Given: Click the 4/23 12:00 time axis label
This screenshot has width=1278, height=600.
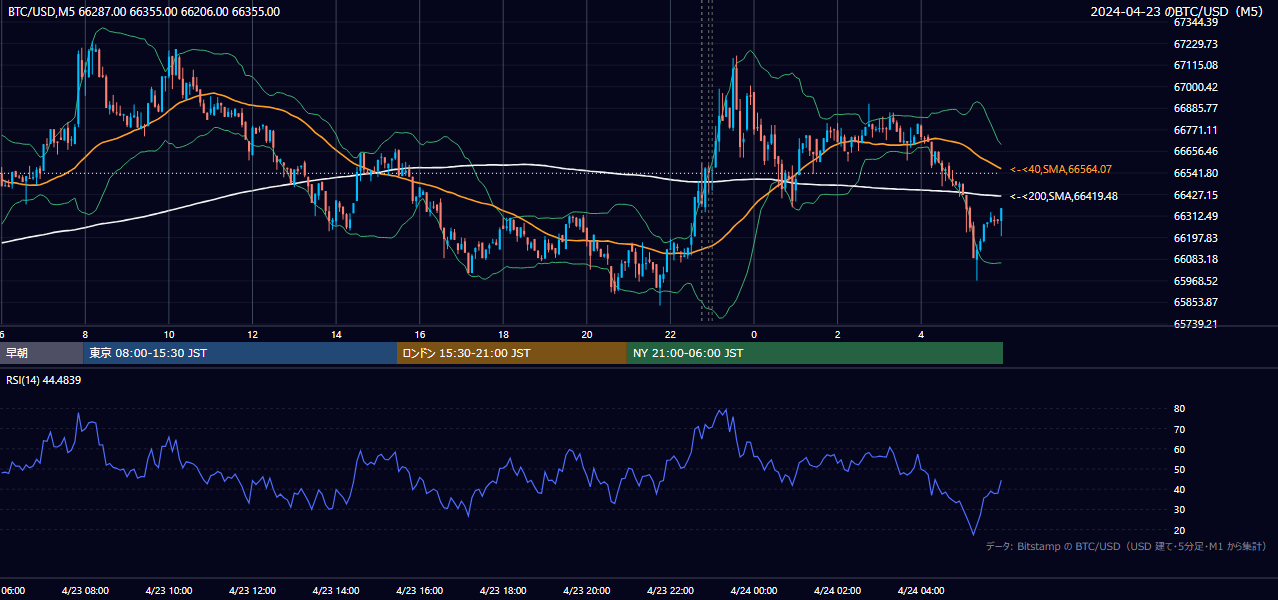Looking at the screenshot, I should [252, 591].
